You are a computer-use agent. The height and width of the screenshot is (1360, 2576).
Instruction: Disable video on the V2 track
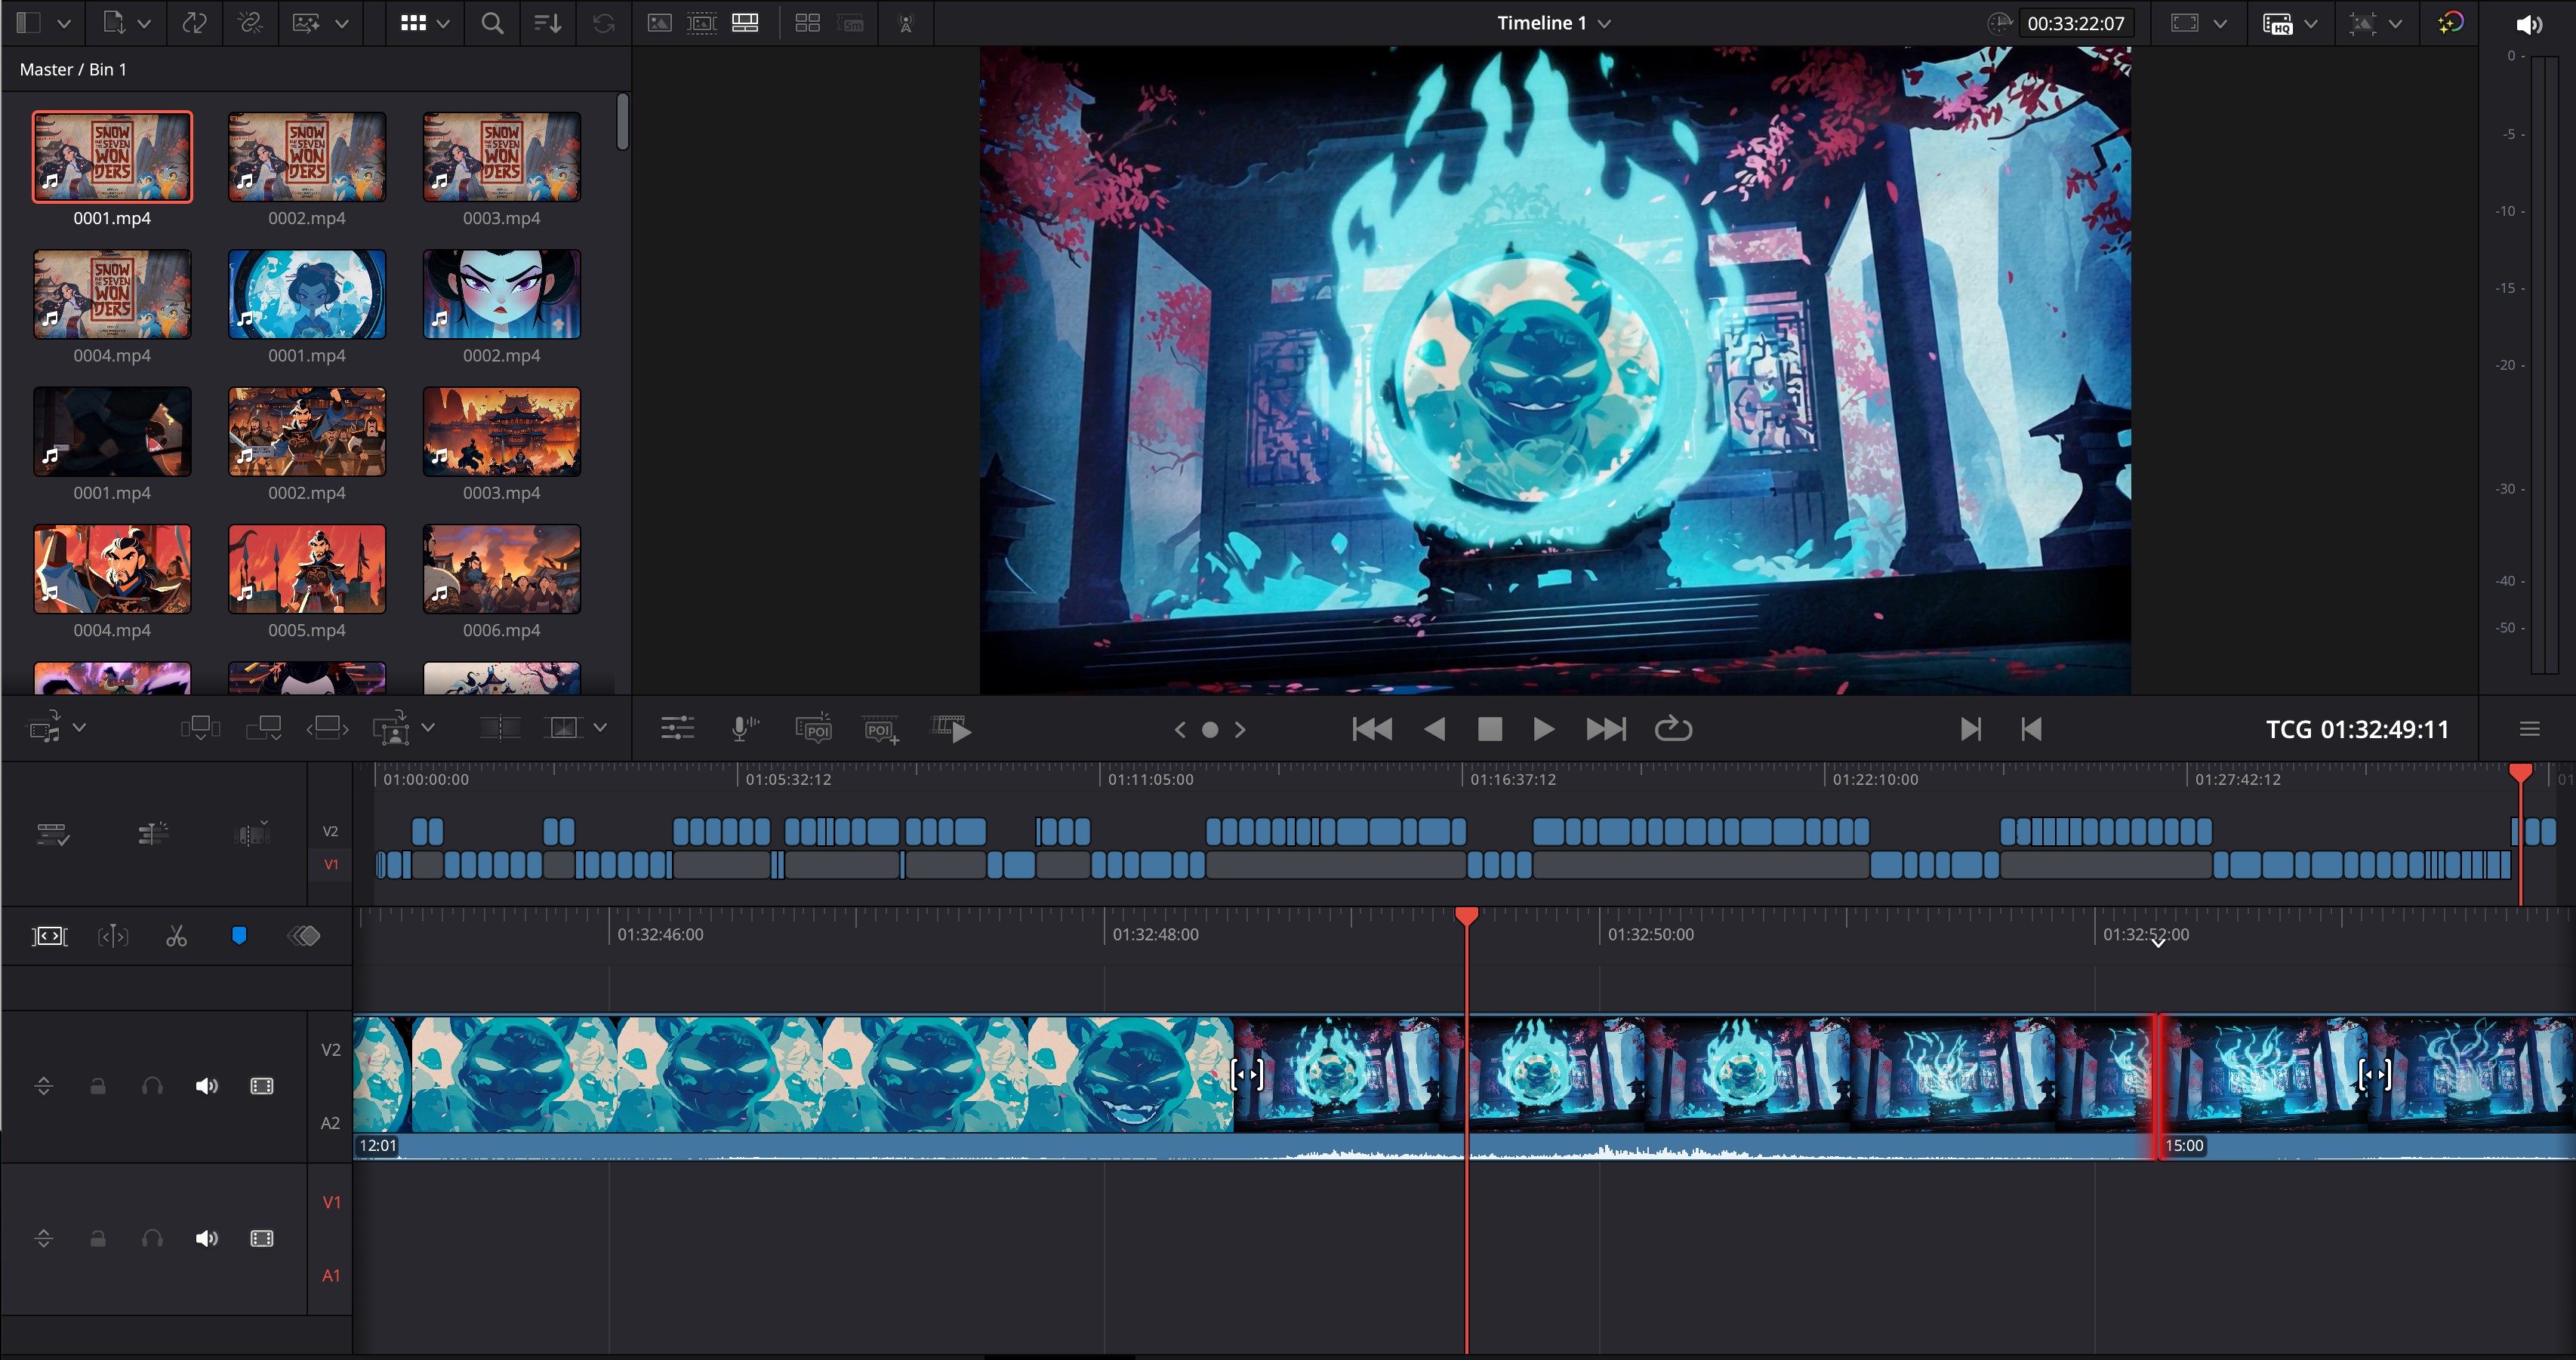point(262,1086)
